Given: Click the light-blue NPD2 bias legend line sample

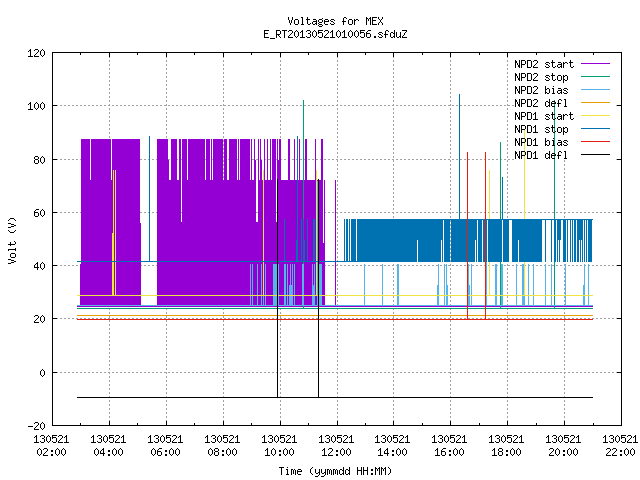Looking at the screenshot, I should (595, 90).
